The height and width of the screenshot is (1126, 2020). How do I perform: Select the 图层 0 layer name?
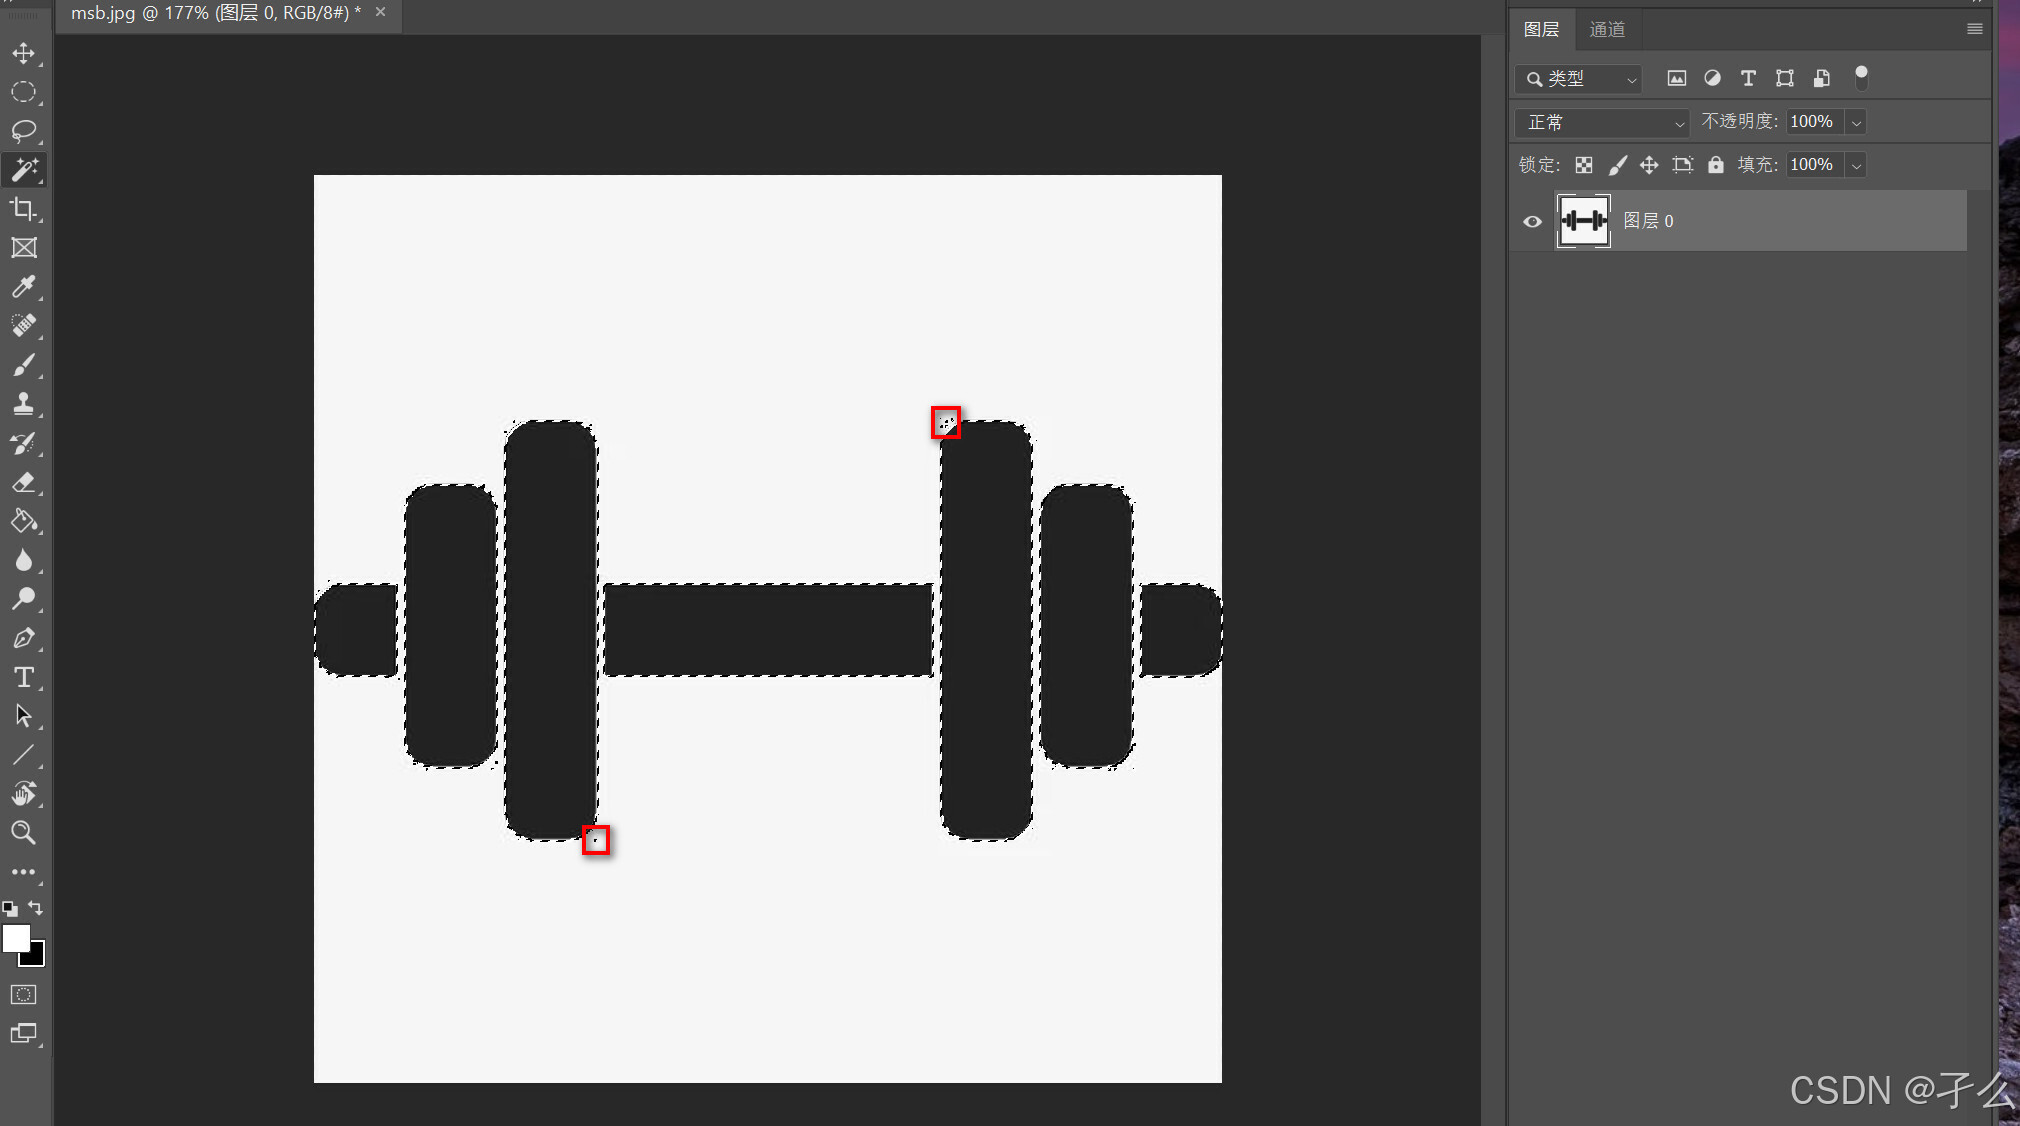1648,221
